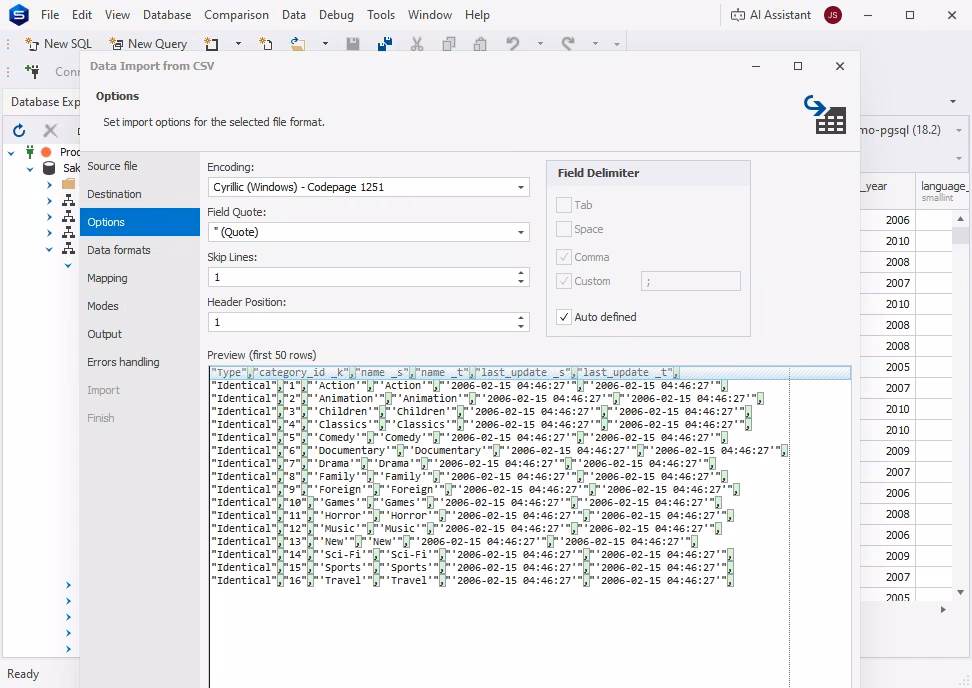This screenshot has width=972, height=688.
Task: Click the Save disk icon
Action: click(353, 43)
